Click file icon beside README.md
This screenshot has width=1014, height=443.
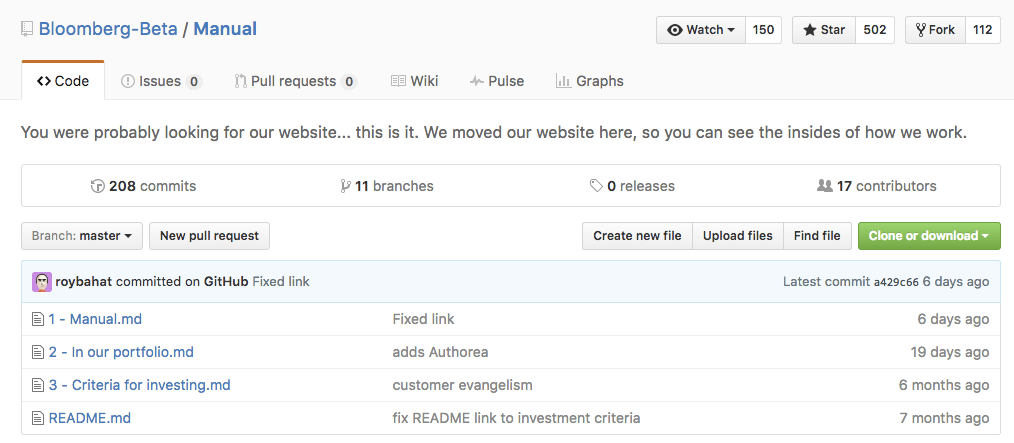(x=38, y=418)
